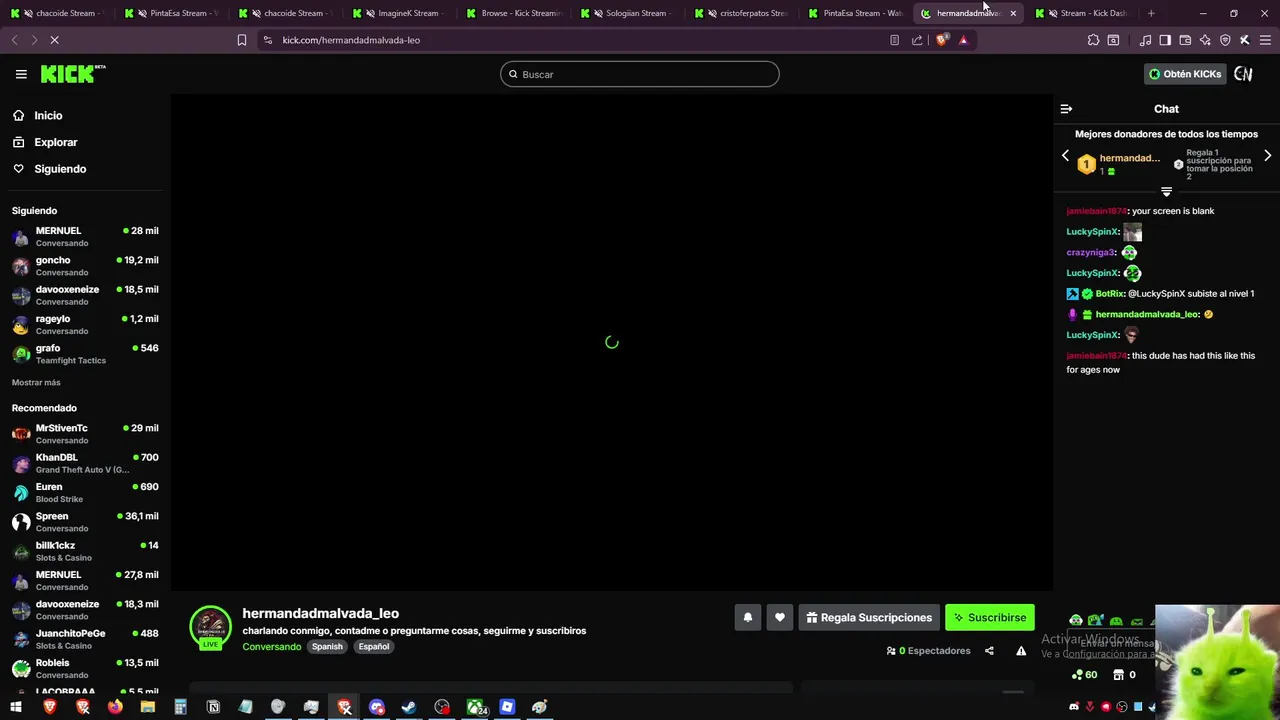Viewport: 1280px width, 720px height.
Task: Open recommended channel billk1ckz
Action: coord(85,551)
